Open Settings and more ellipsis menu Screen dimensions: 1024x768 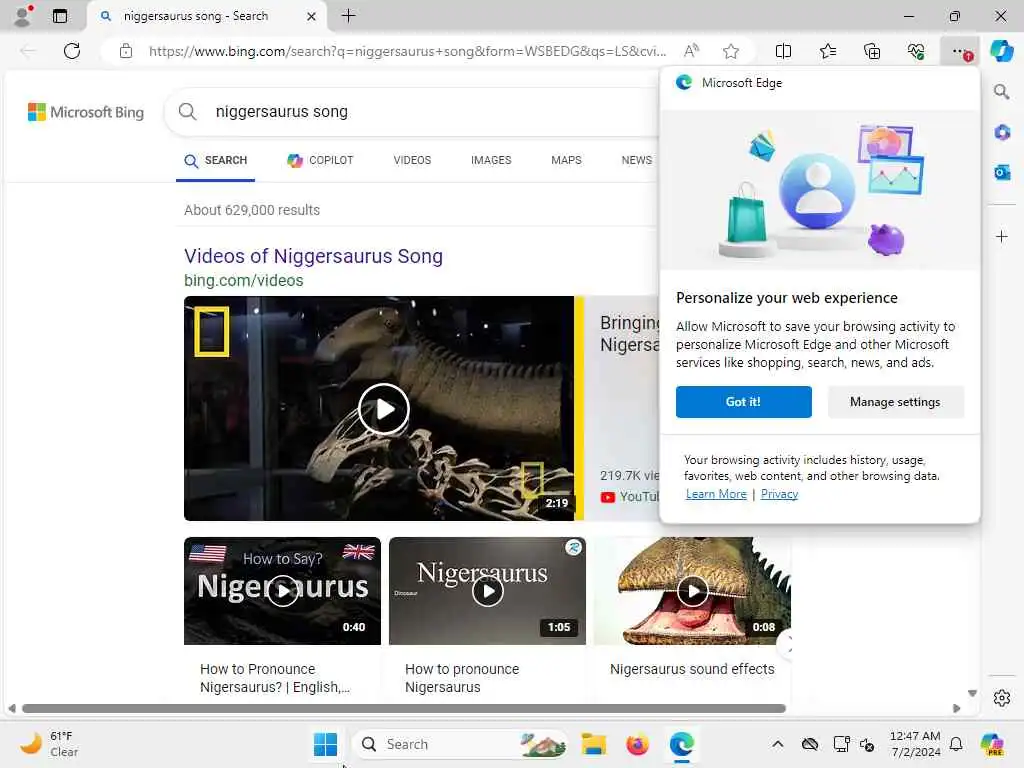tap(960, 51)
